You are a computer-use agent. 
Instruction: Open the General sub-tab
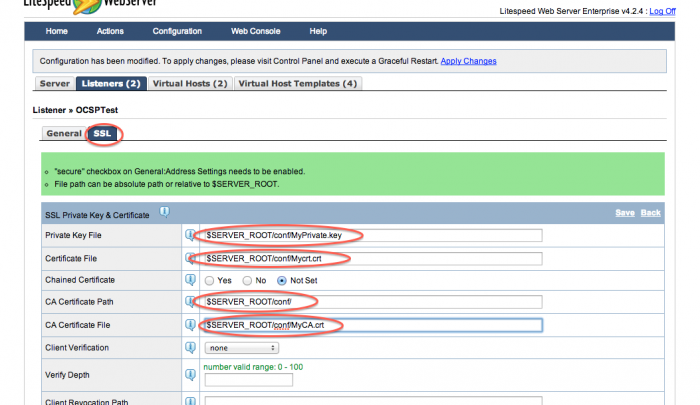[x=64, y=134]
